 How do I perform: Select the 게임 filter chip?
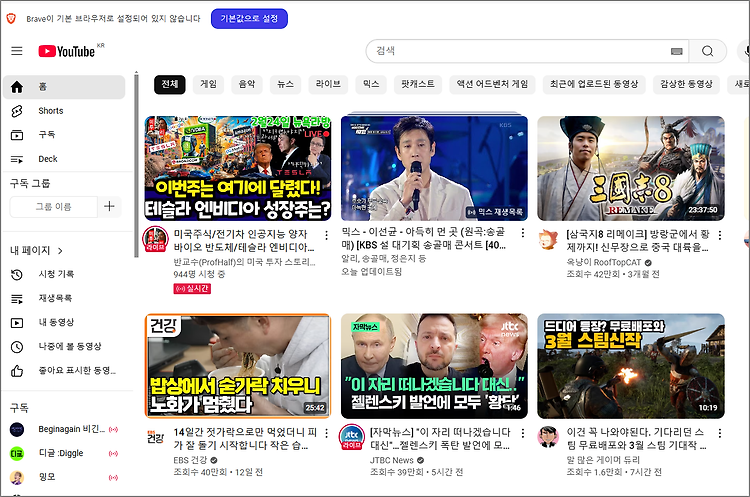coord(208,84)
